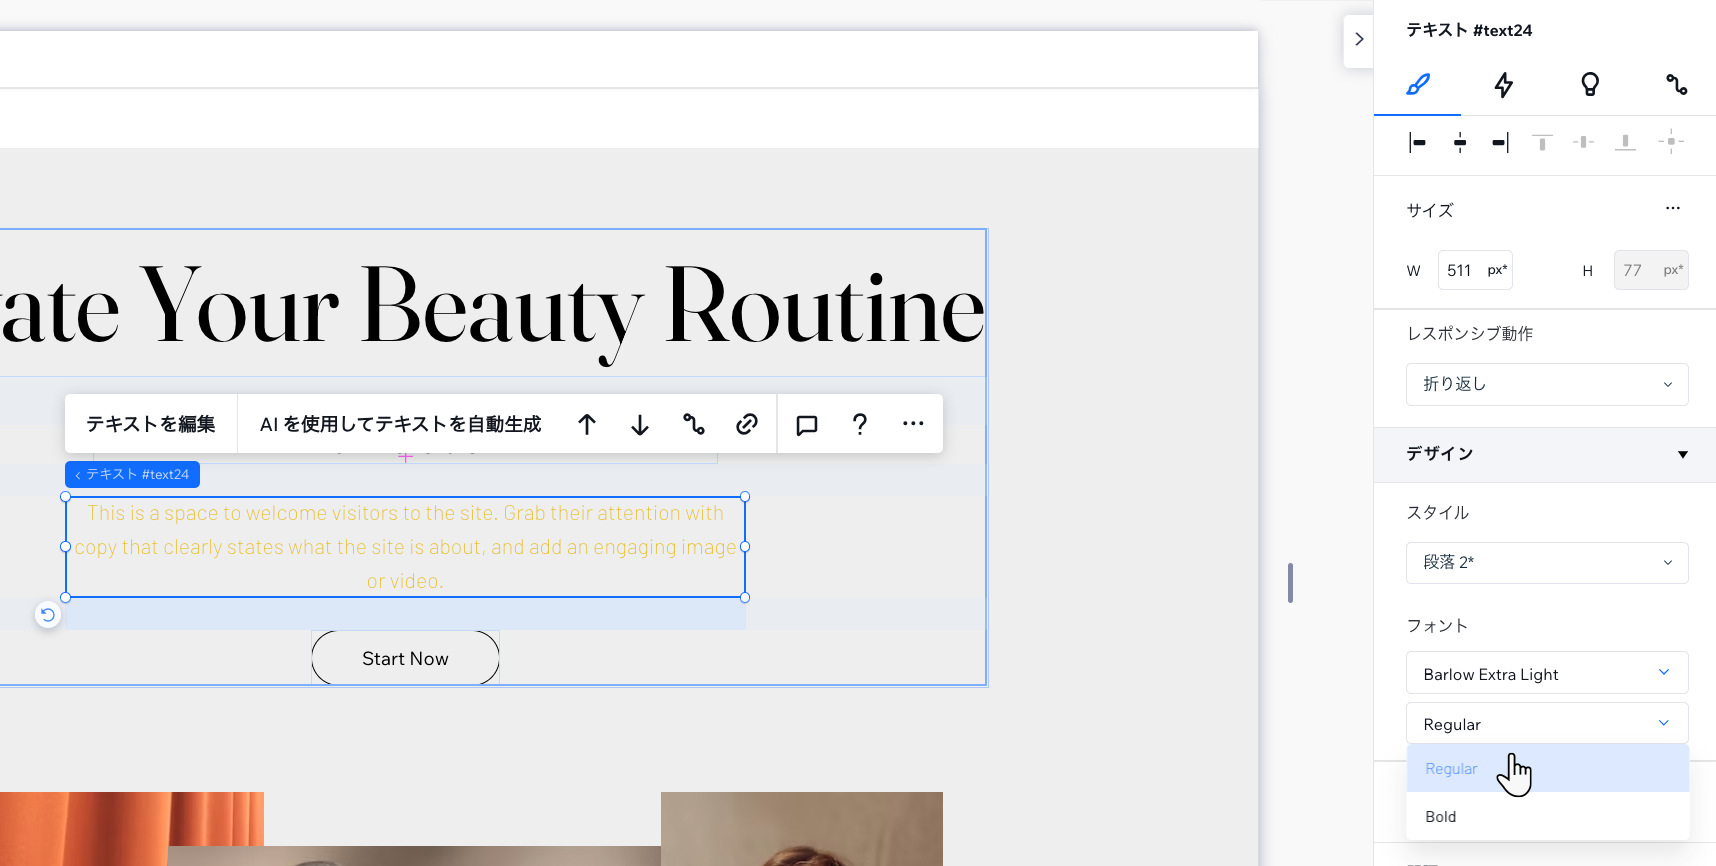
Task: Open the Barlow Extra Light font dropdown
Action: click(1547, 673)
